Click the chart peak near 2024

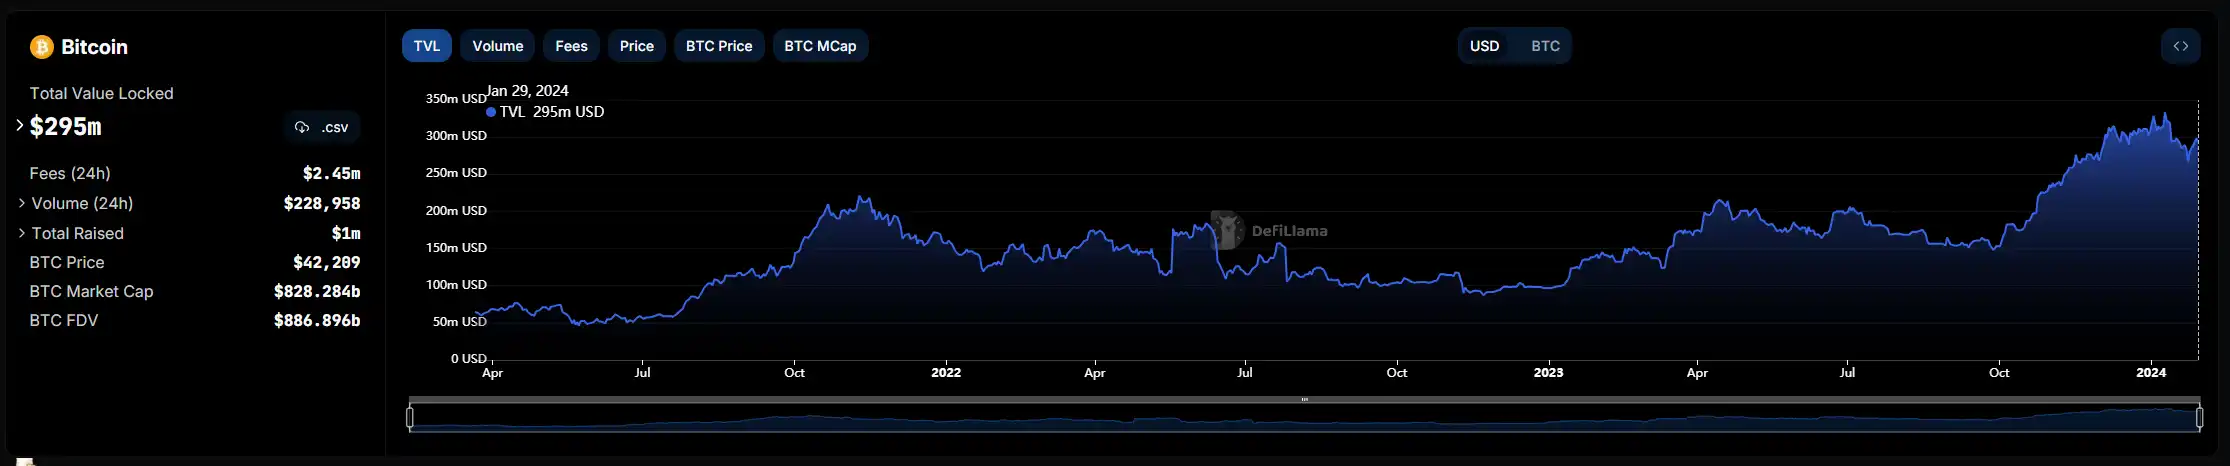point(2165,115)
